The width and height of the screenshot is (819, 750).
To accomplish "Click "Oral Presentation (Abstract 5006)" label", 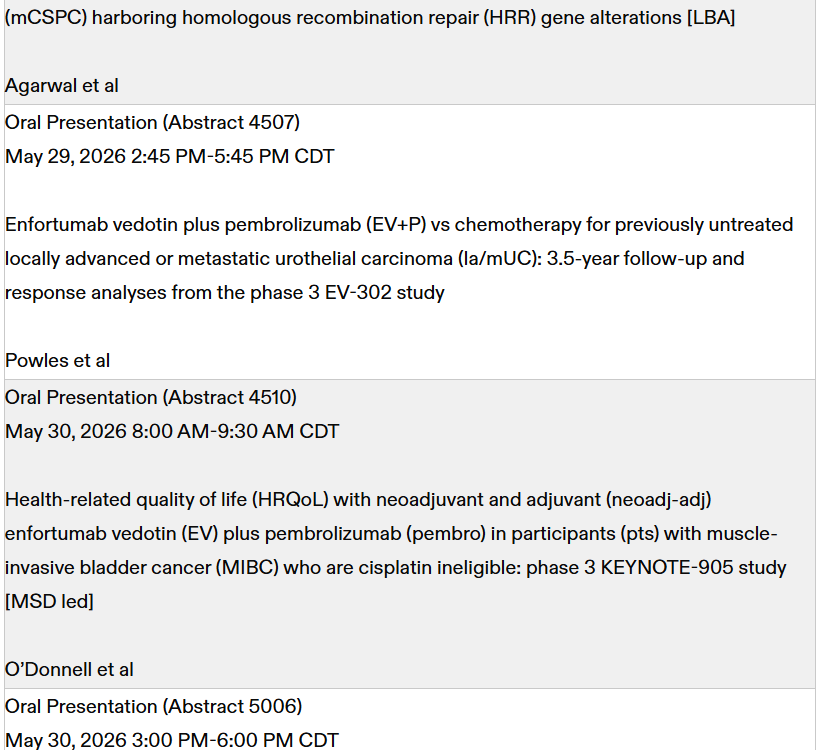I will point(153,707).
